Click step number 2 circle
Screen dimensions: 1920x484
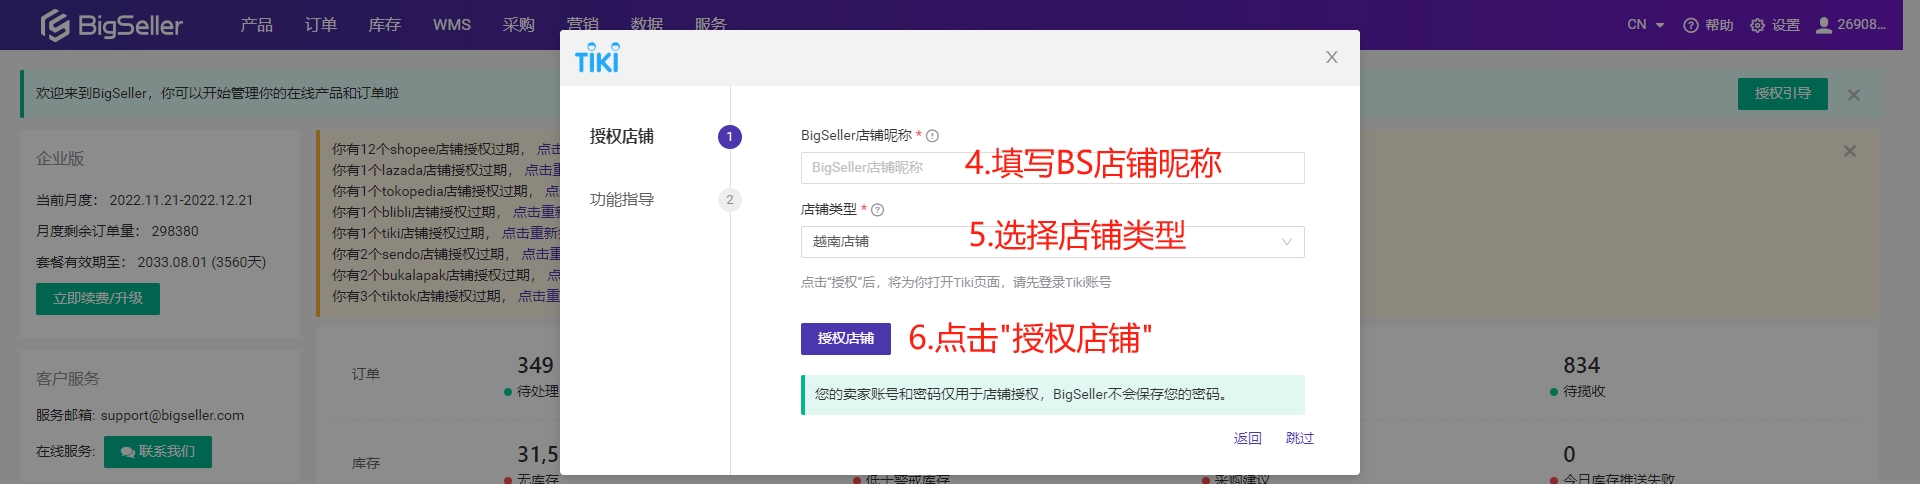point(730,199)
